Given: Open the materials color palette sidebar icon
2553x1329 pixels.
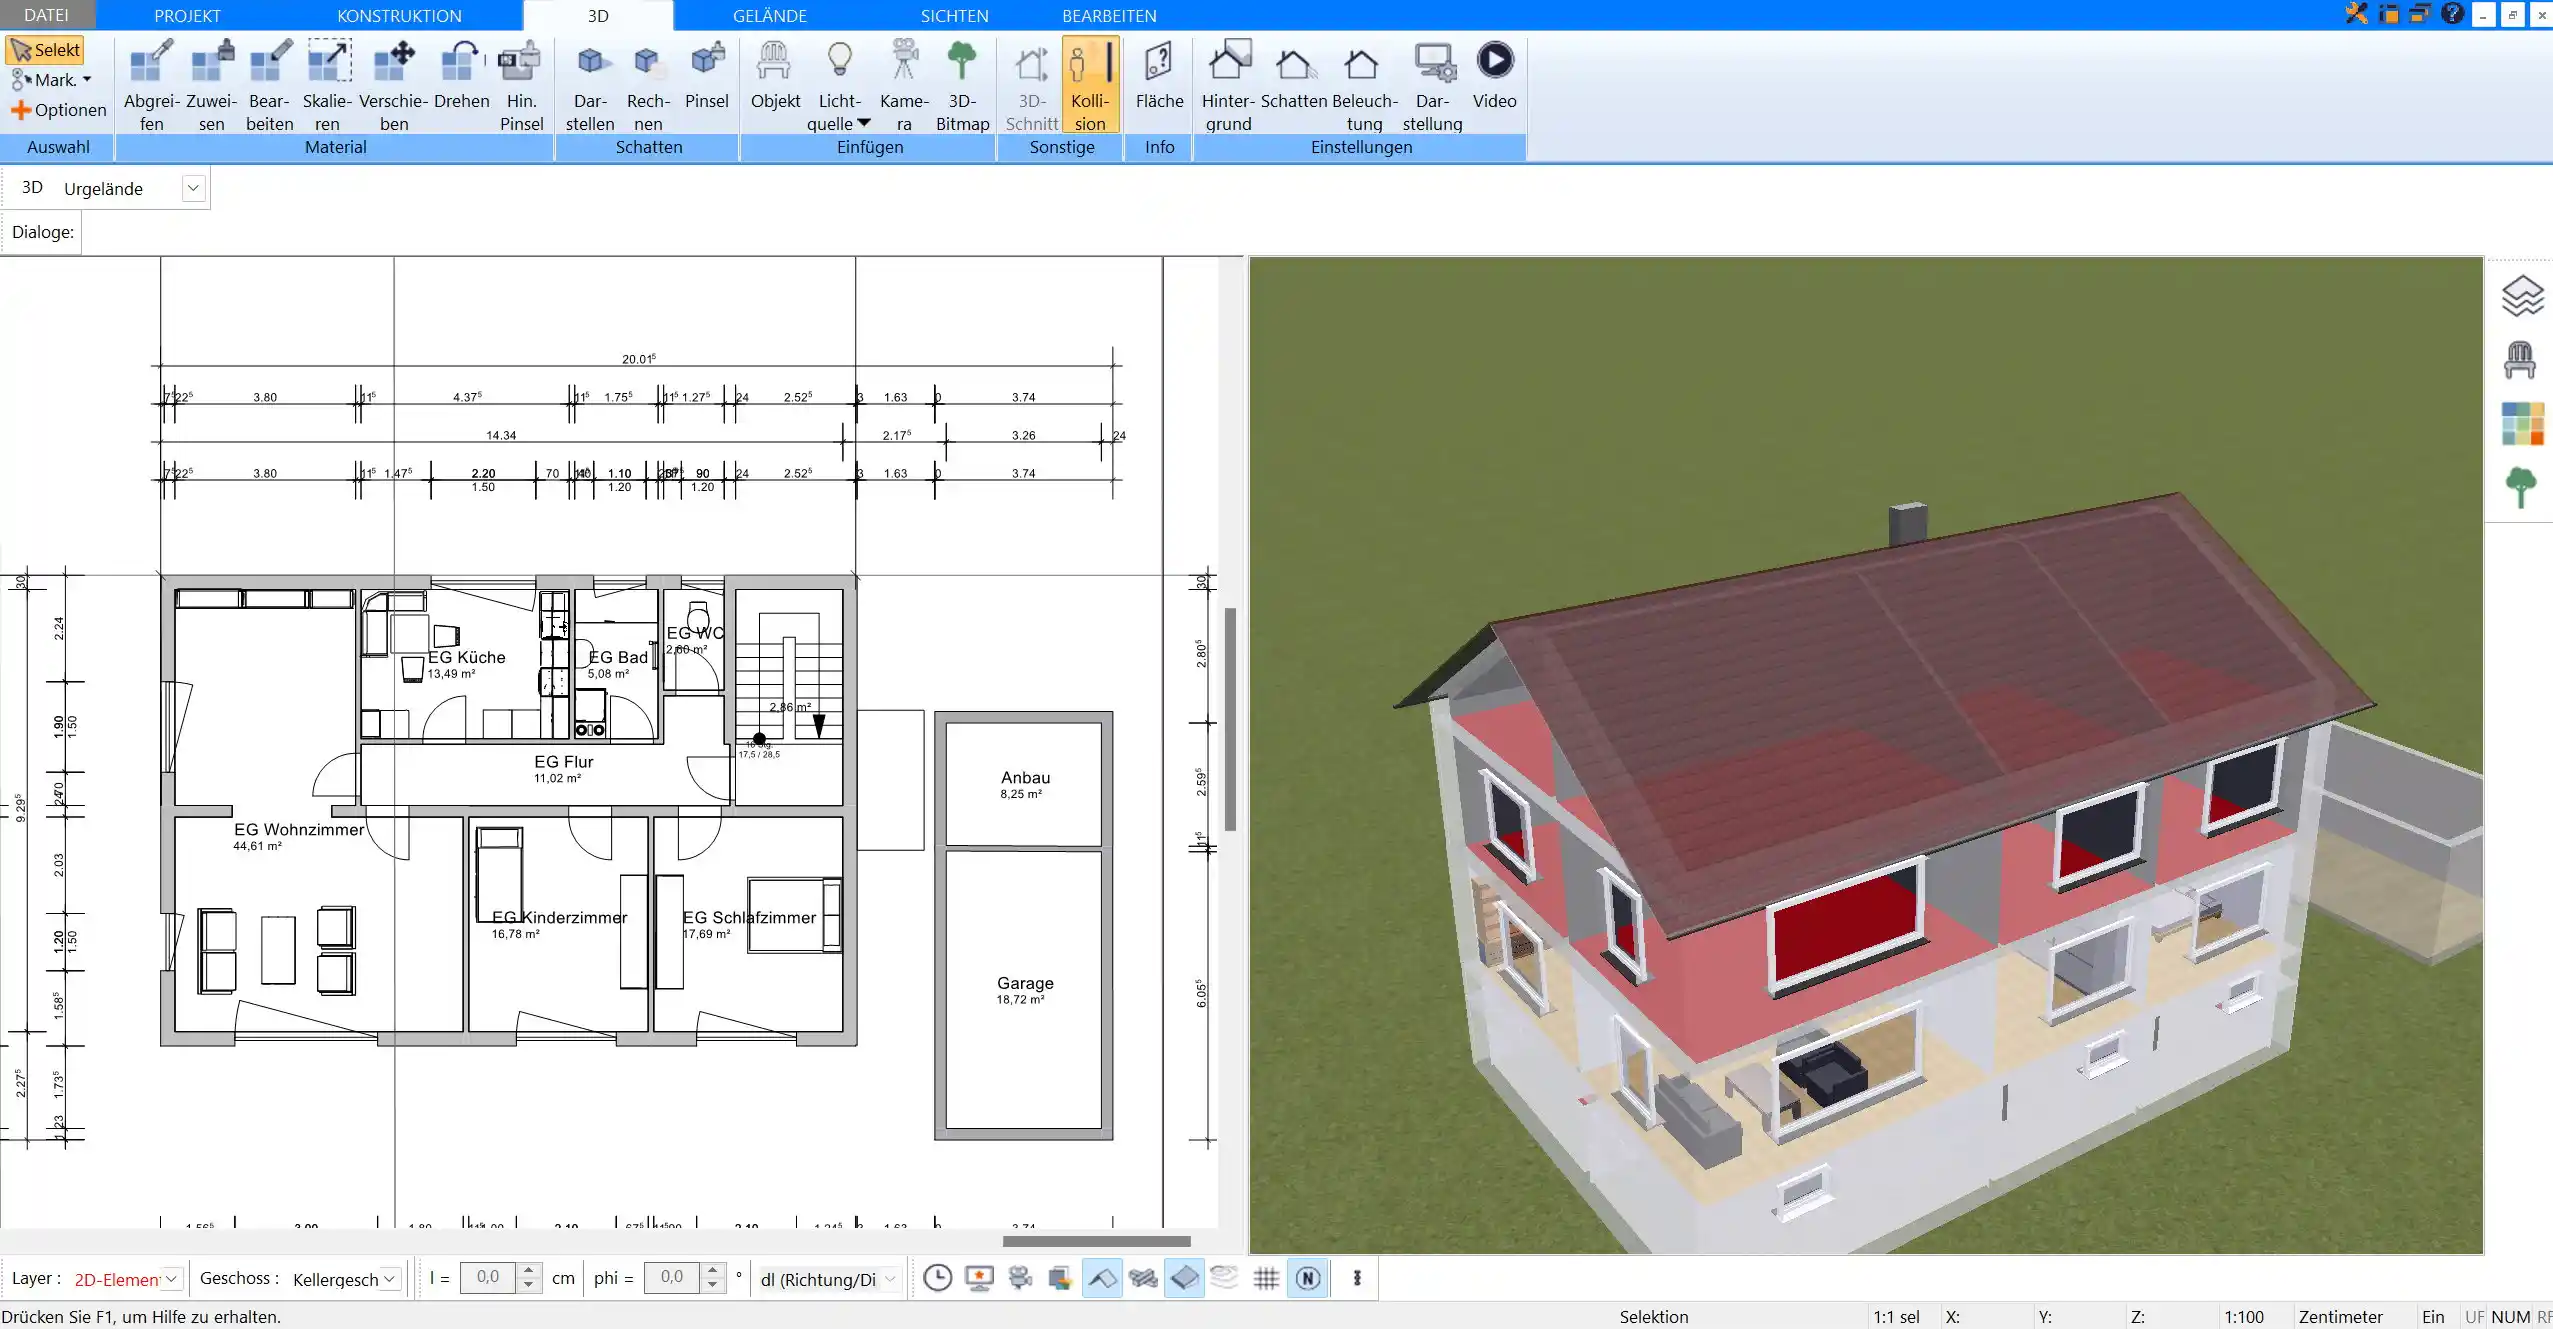Looking at the screenshot, I should [2522, 423].
